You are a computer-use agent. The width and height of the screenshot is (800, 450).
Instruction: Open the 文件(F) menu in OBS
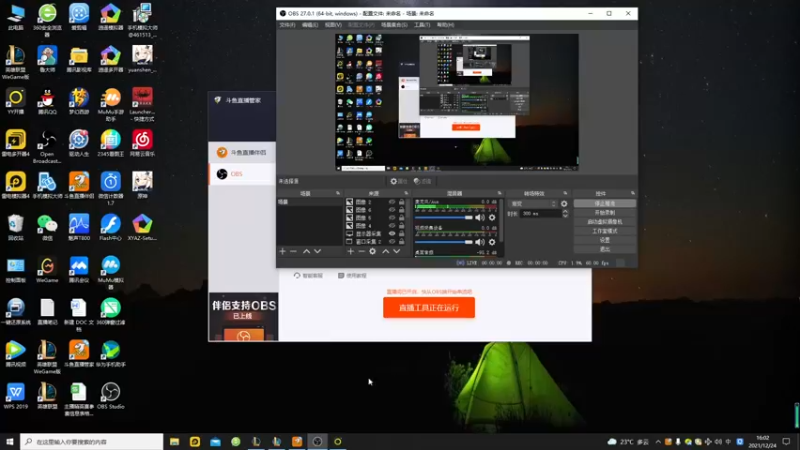(x=287, y=25)
